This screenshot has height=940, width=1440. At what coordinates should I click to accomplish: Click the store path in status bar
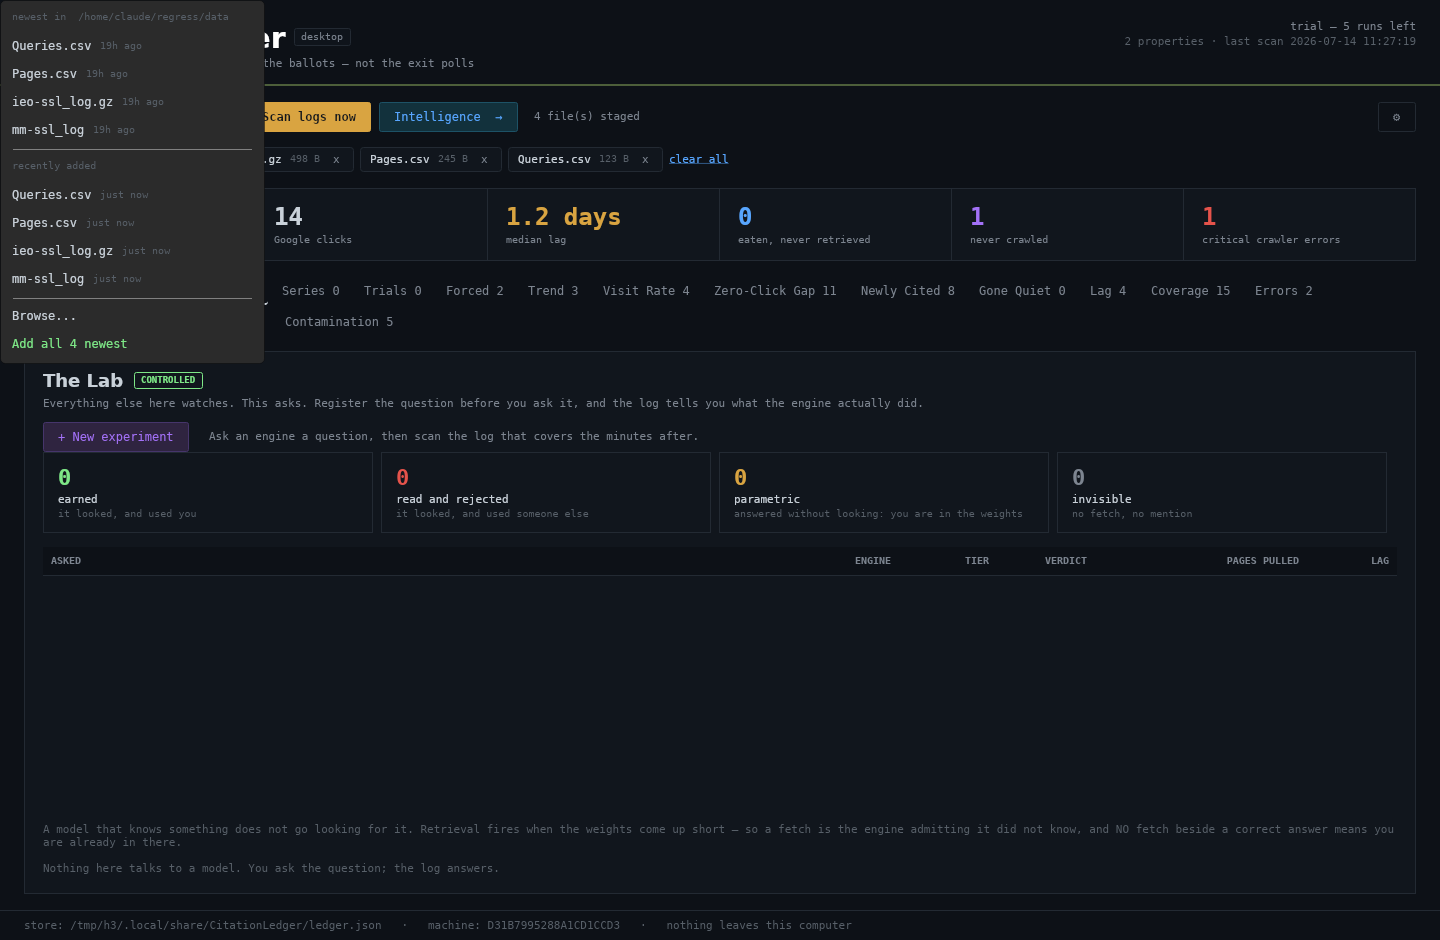(203, 926)
